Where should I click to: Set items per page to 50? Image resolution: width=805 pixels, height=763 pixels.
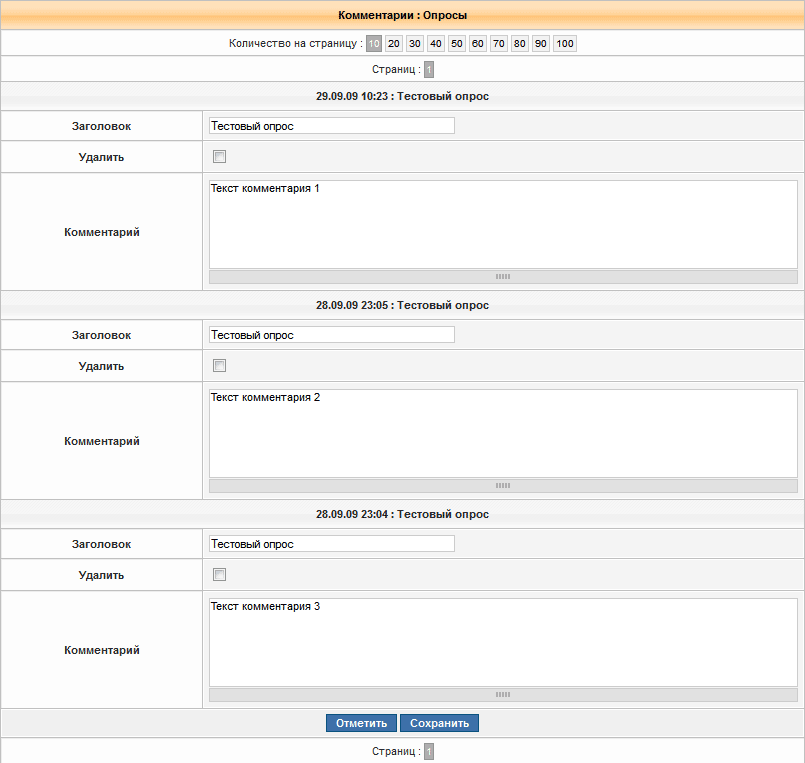456,44
